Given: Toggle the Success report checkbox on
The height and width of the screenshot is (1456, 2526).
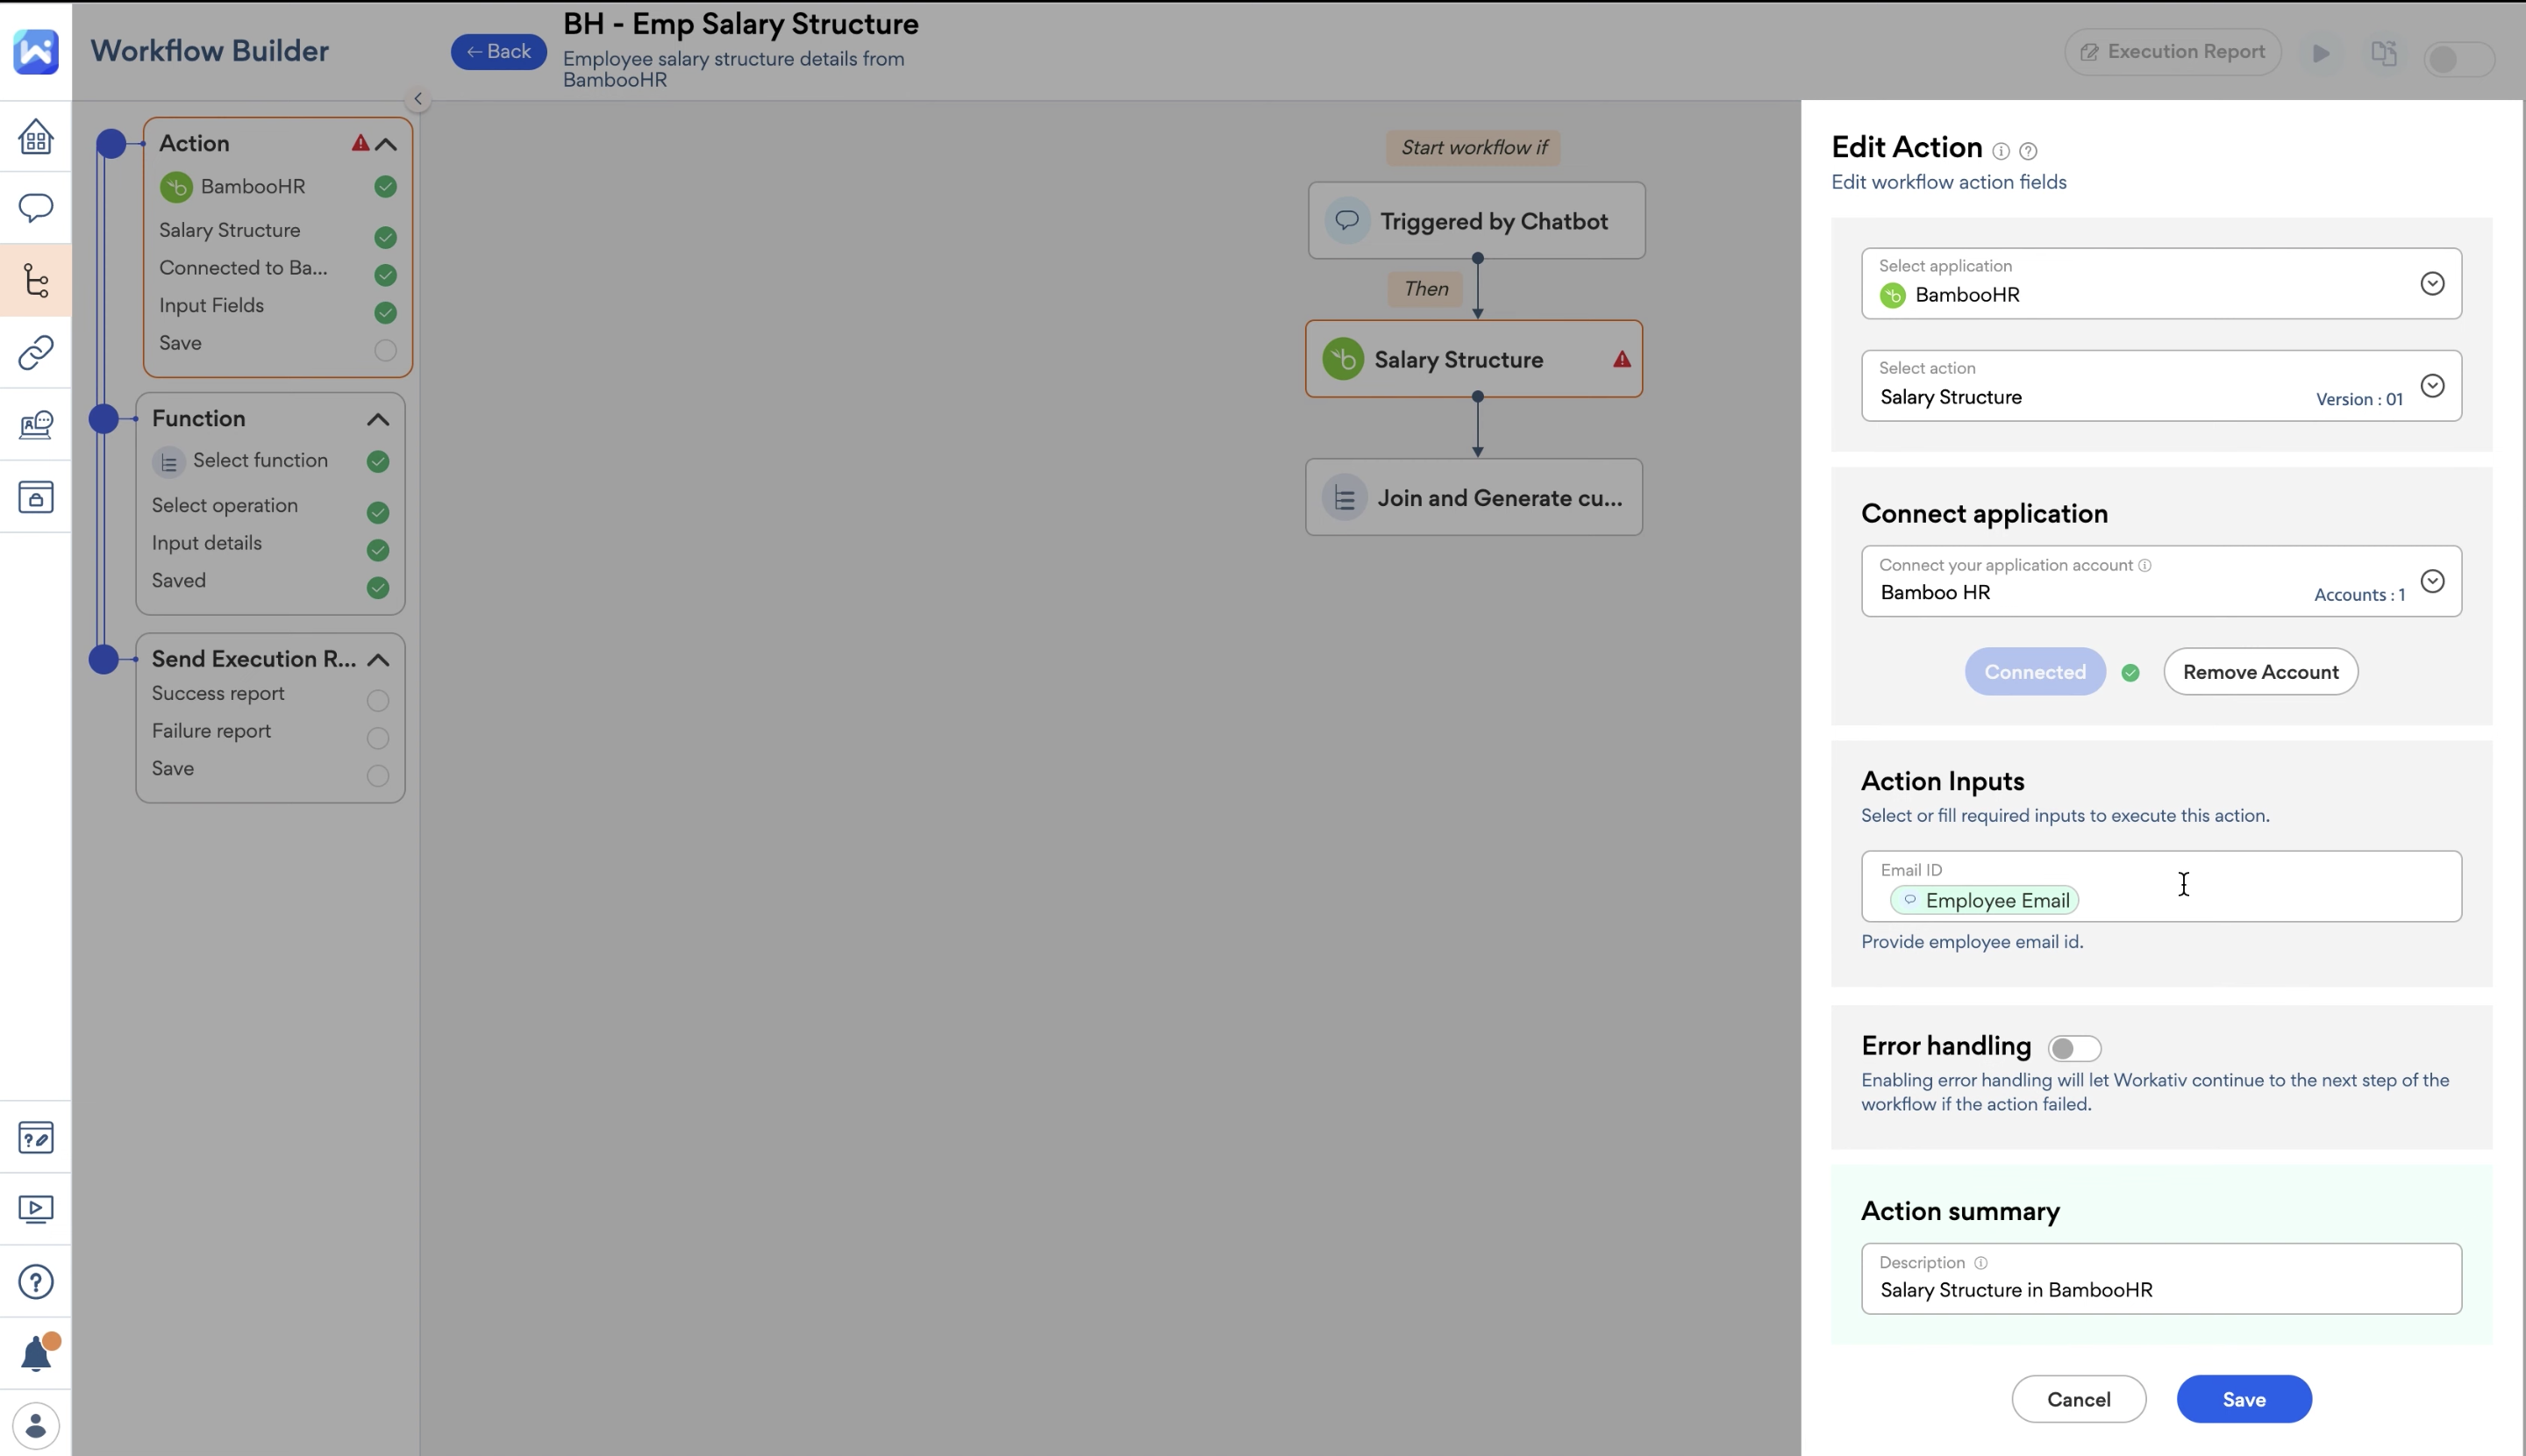Looking at the screenshot, I should [376, 699].
